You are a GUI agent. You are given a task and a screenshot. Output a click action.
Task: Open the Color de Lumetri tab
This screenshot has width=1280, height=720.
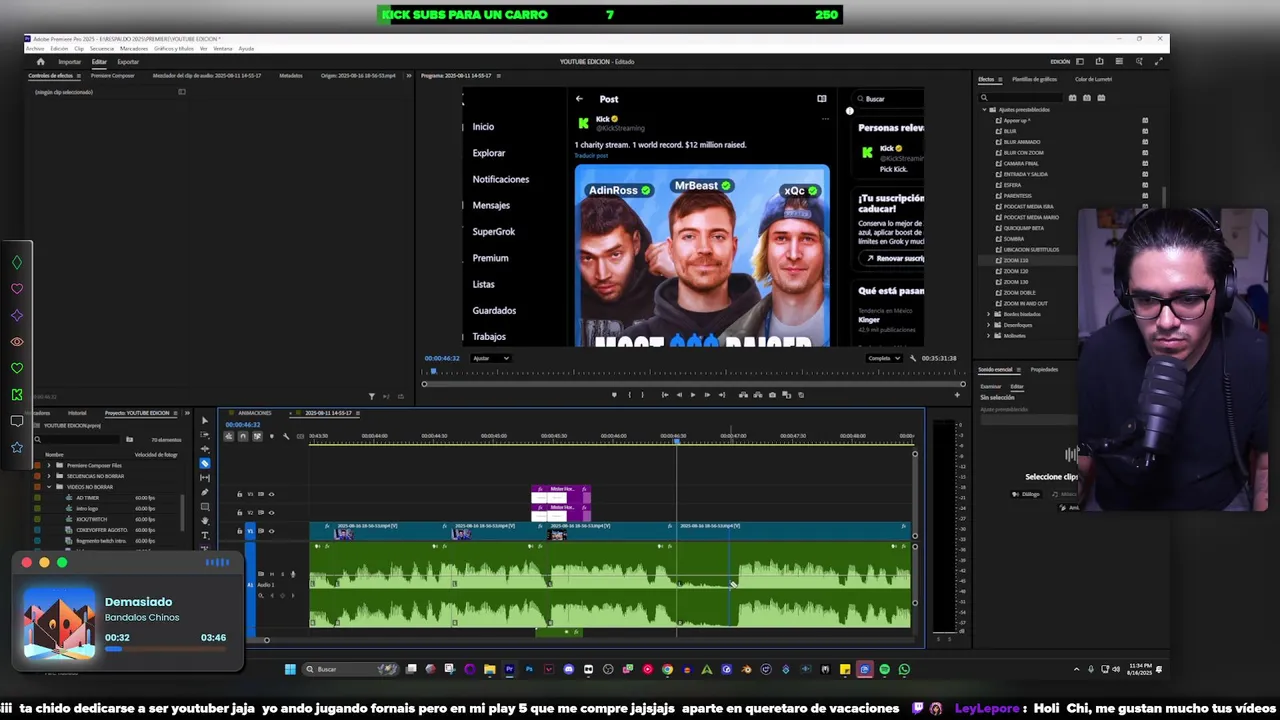[x=1093, y=79]
